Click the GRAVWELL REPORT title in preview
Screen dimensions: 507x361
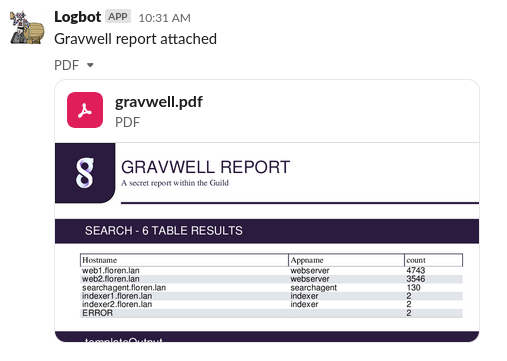pos(205,167)
